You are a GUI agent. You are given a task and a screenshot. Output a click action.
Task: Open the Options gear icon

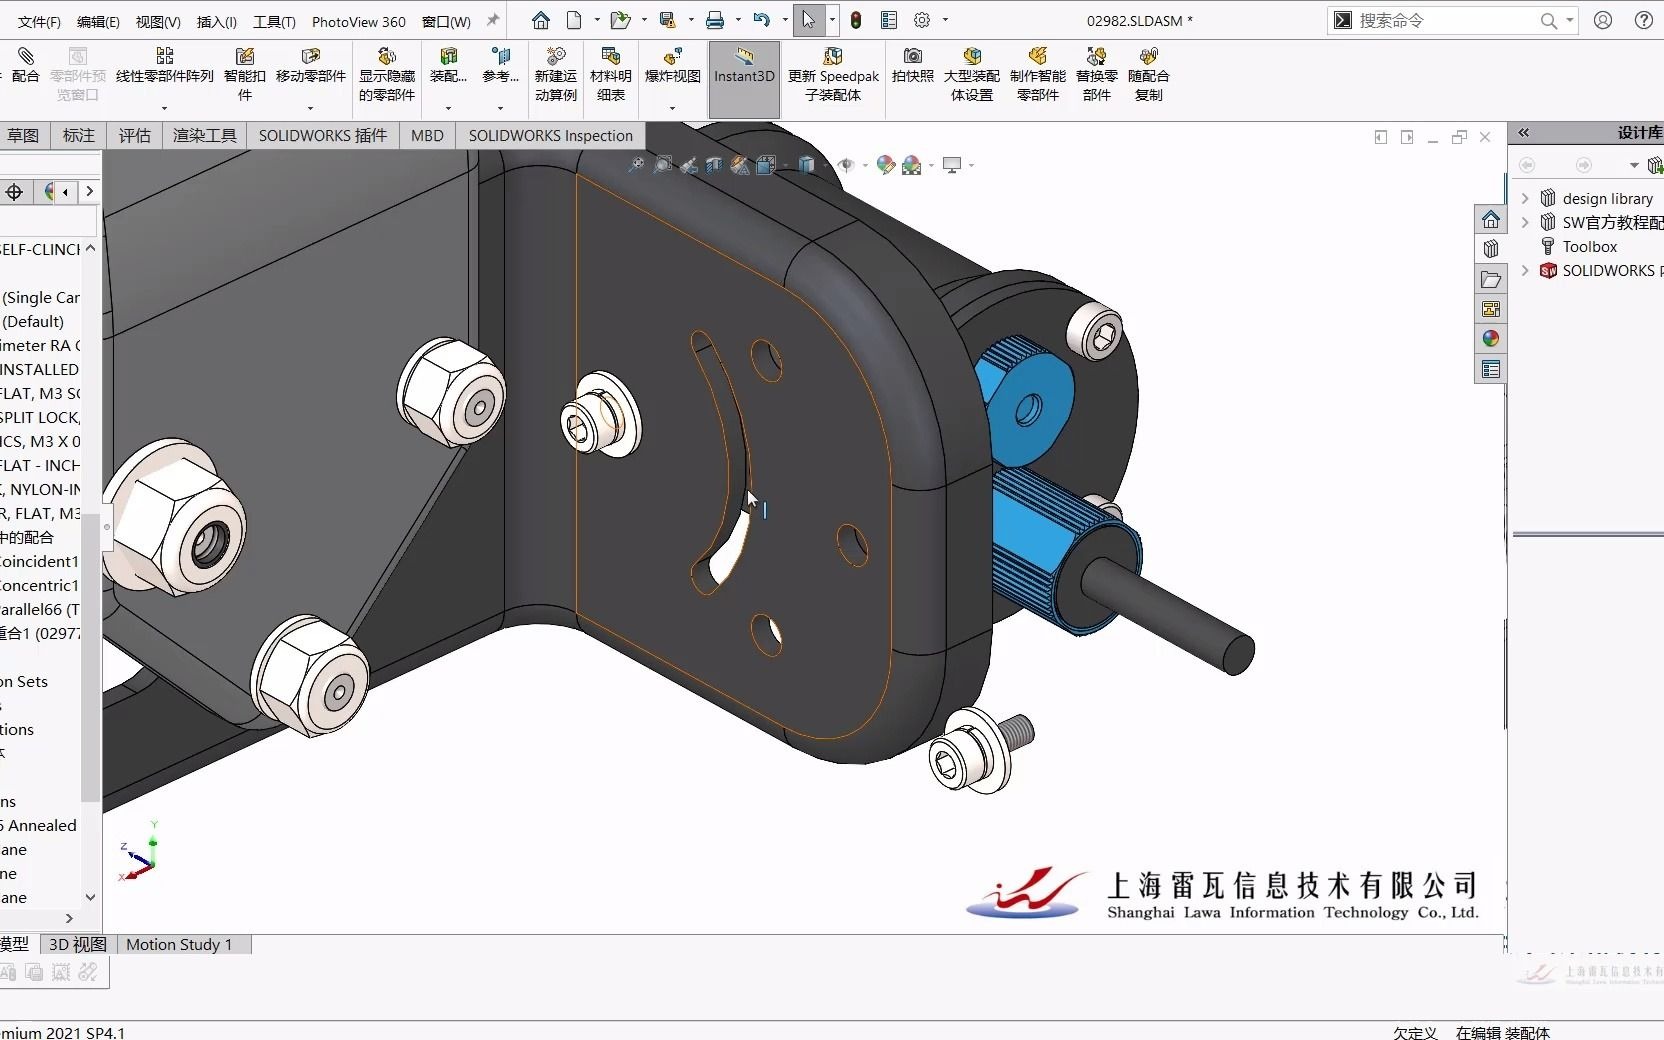(922, 20)
